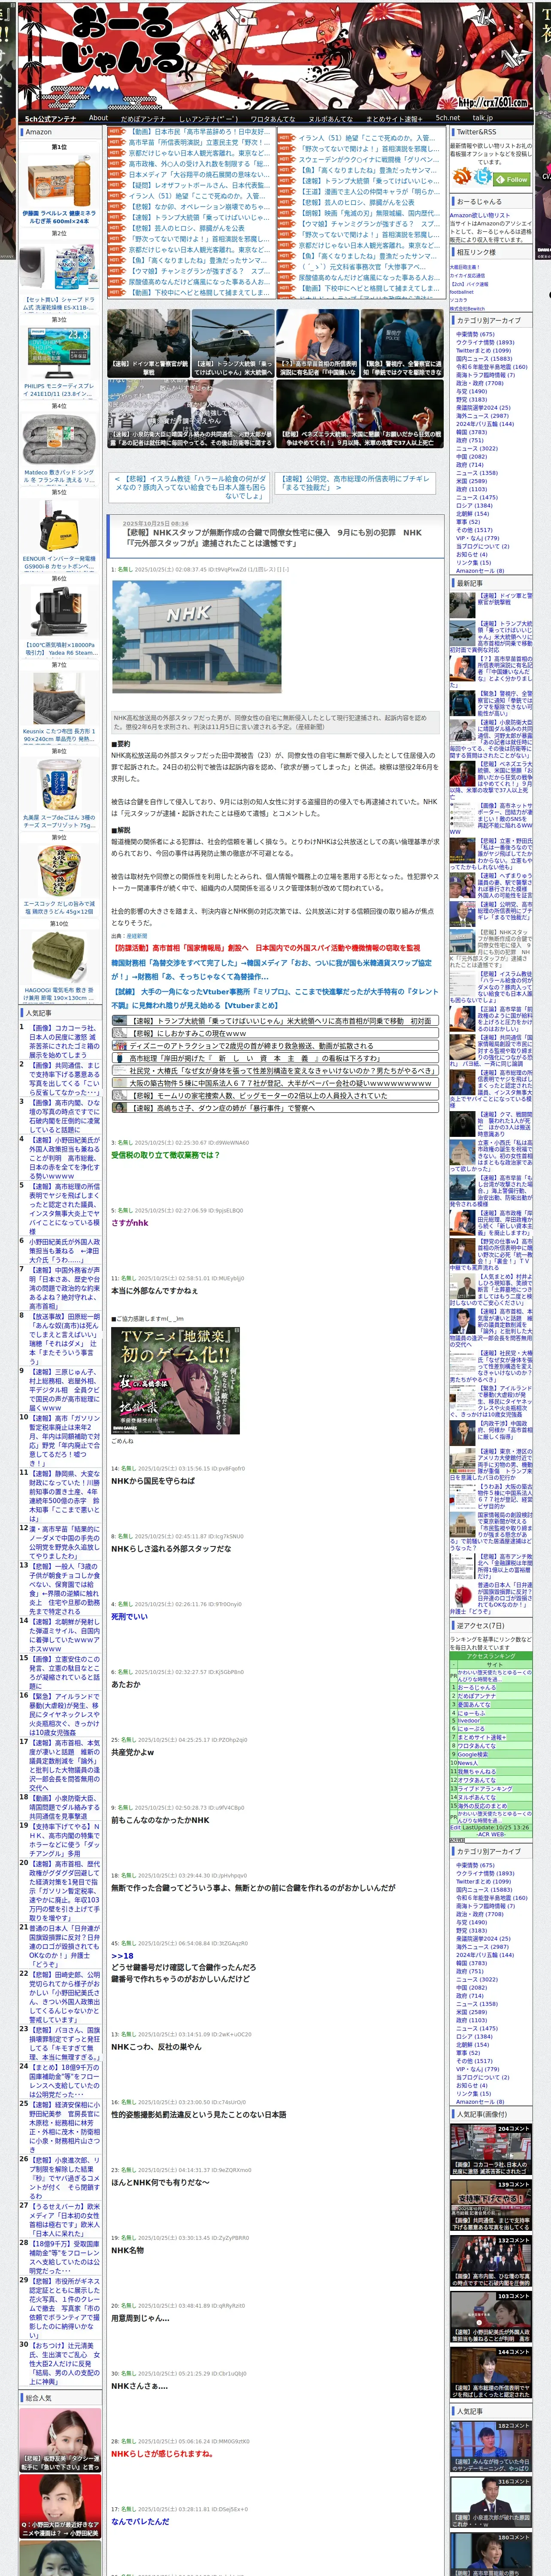The width and height of the screenshot is (551, 2576).
Task: Open にゅーぷる in the access ranking
Action: (x=471, y=1729)
